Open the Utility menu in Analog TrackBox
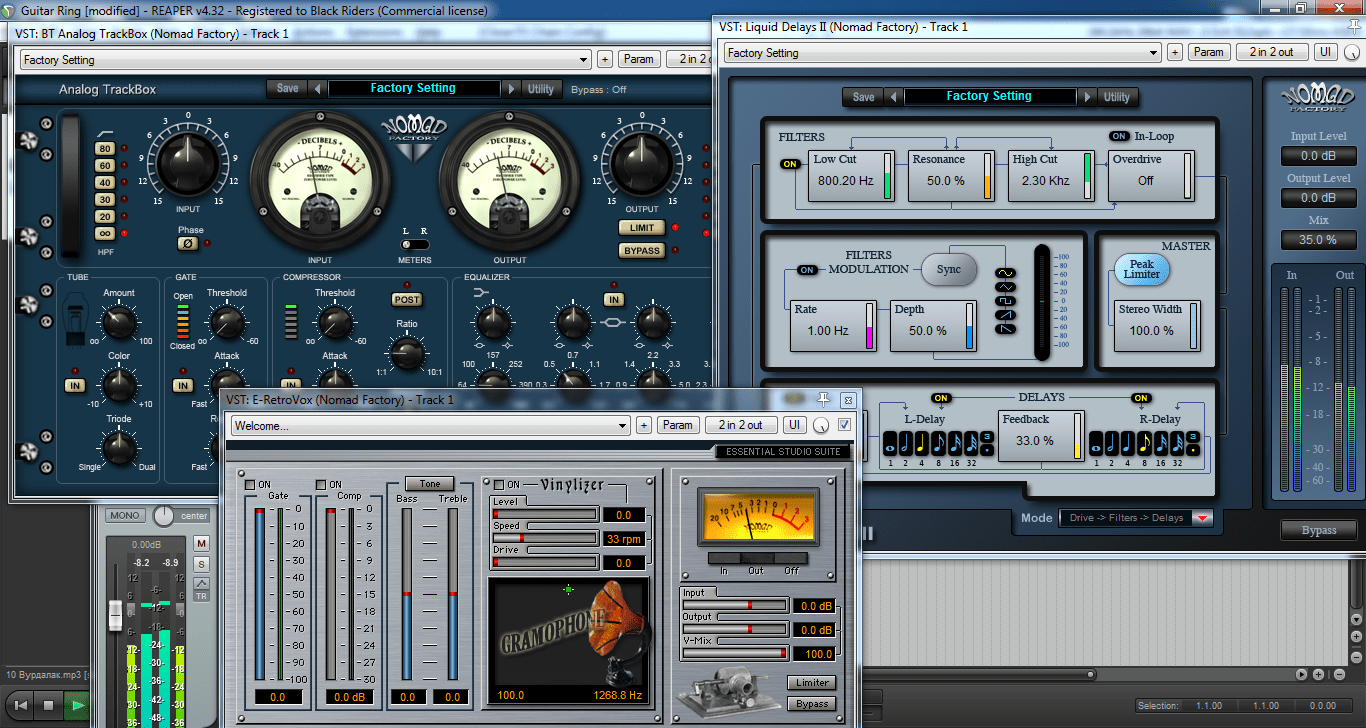1366x728 pixels. 541,89
